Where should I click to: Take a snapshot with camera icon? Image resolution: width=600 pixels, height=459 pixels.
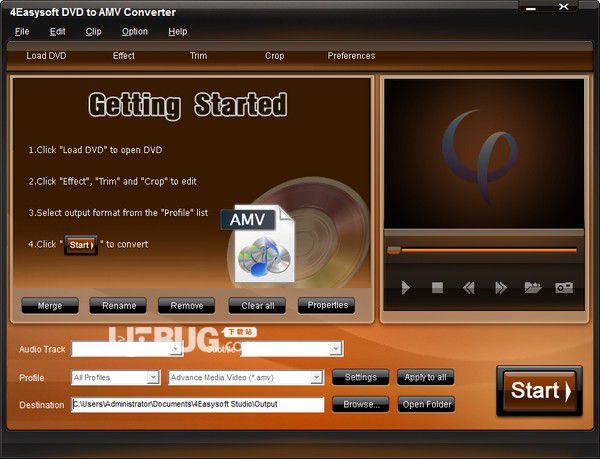[564, 288]
